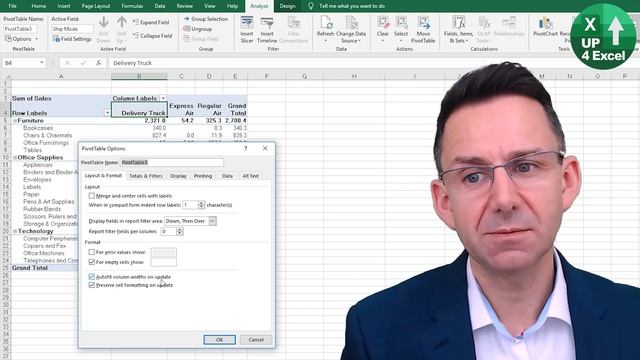Collapse the Office Supplies group

pos(15,158)
